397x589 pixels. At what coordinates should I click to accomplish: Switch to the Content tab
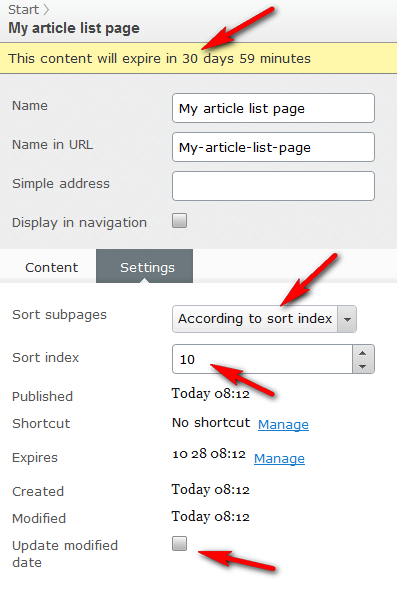point(52,267)
